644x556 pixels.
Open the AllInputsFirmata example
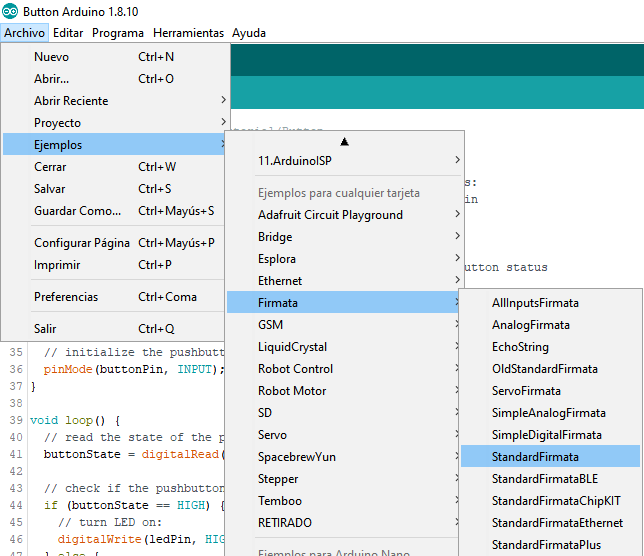pos(550,303)
